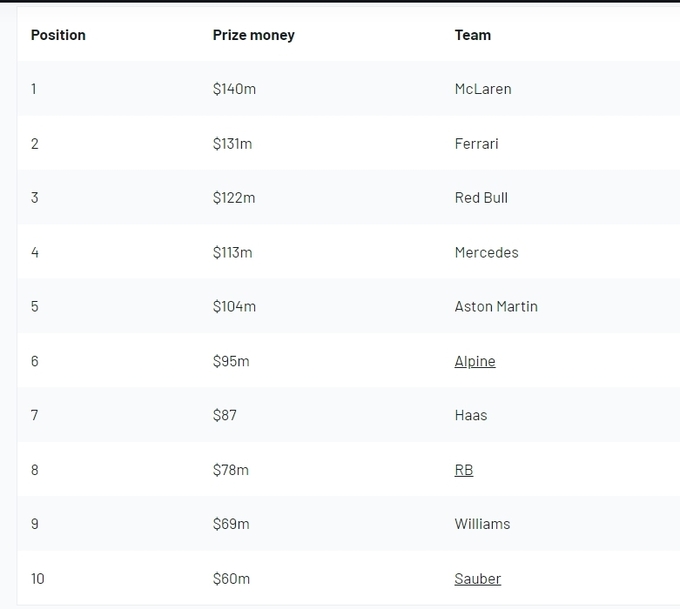The width and height of the screenshot is (680, 609).
Task: Click the $122m prize money value
Action: click(234, 198)
